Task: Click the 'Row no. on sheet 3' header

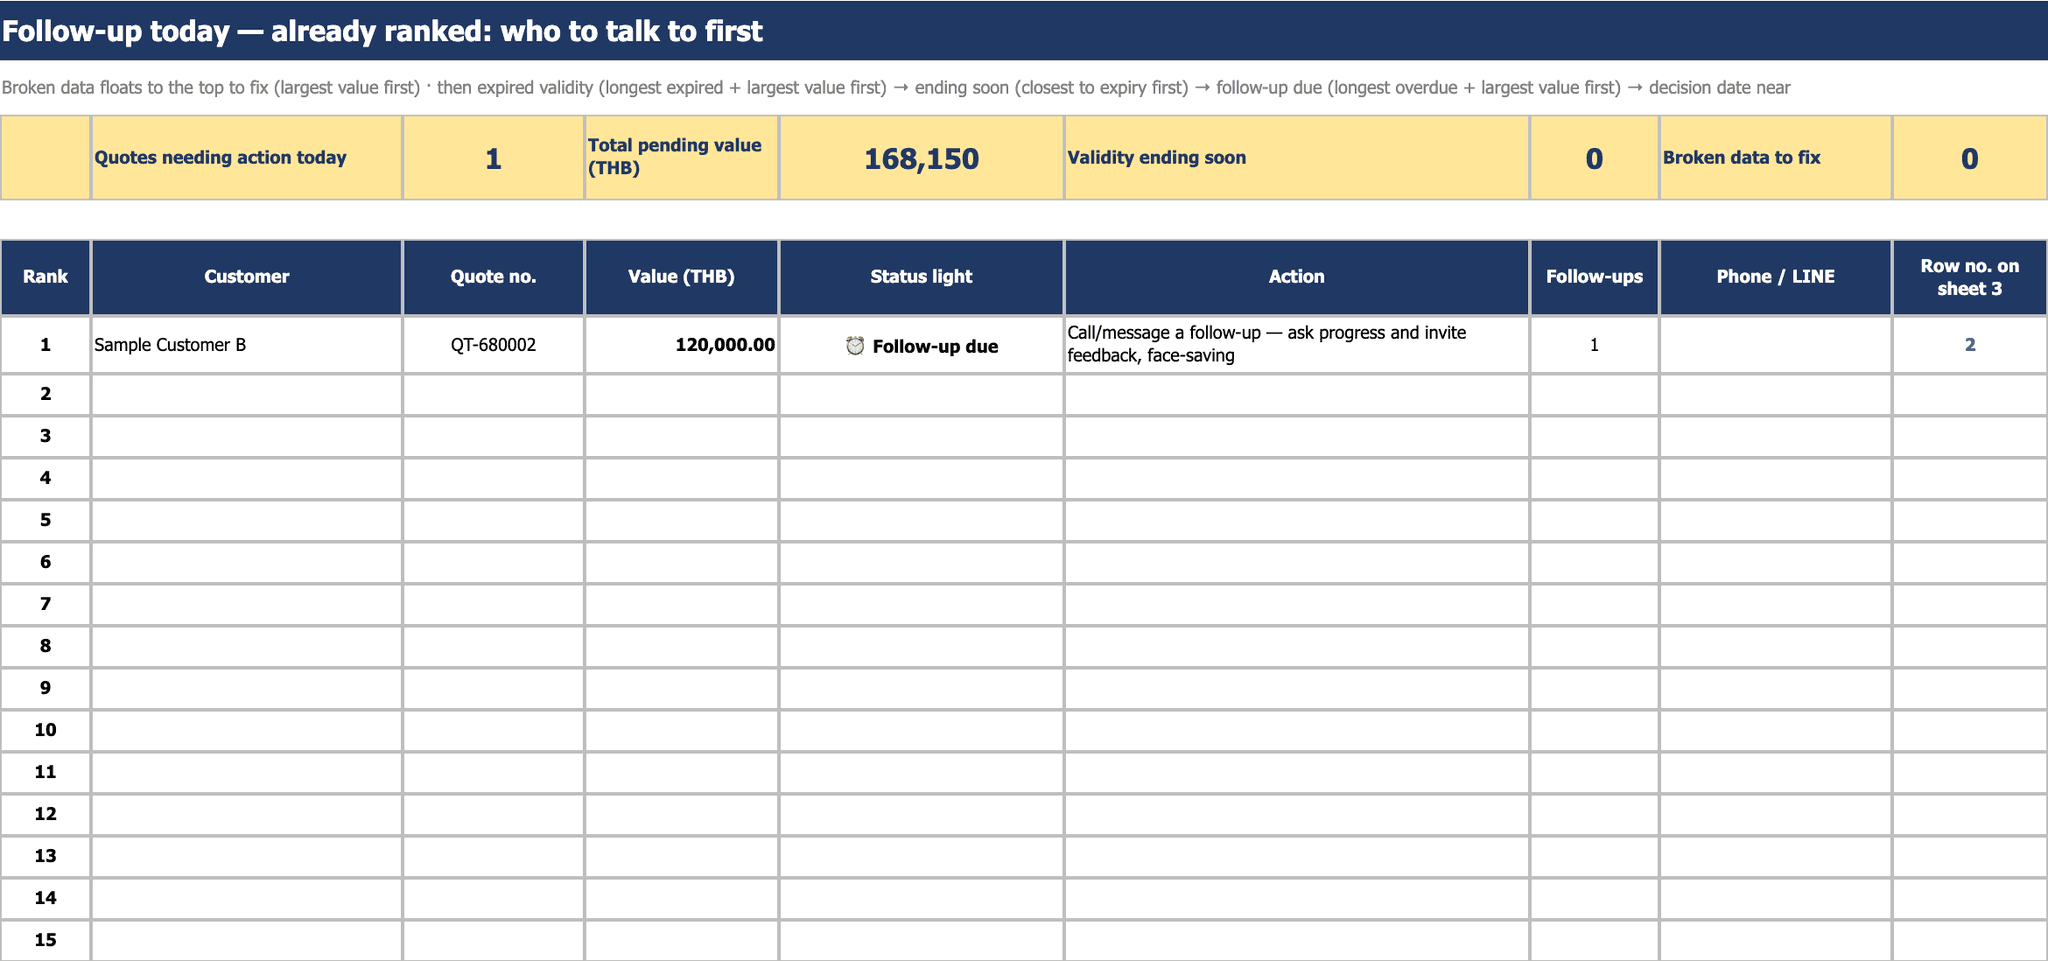Action: pos(1970,277)
